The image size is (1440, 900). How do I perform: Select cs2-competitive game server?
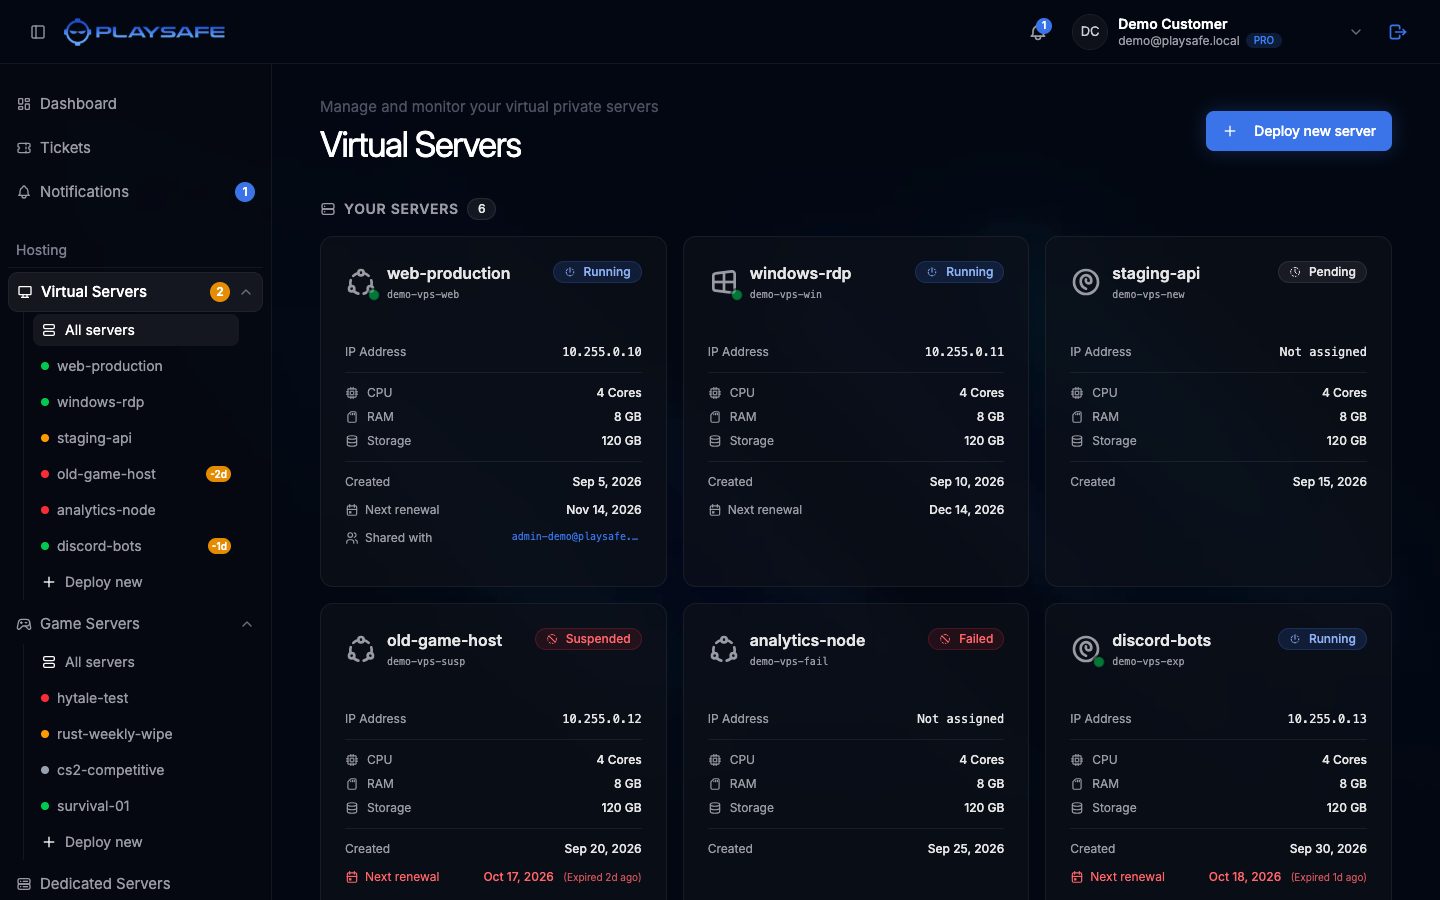pos(136,770)
